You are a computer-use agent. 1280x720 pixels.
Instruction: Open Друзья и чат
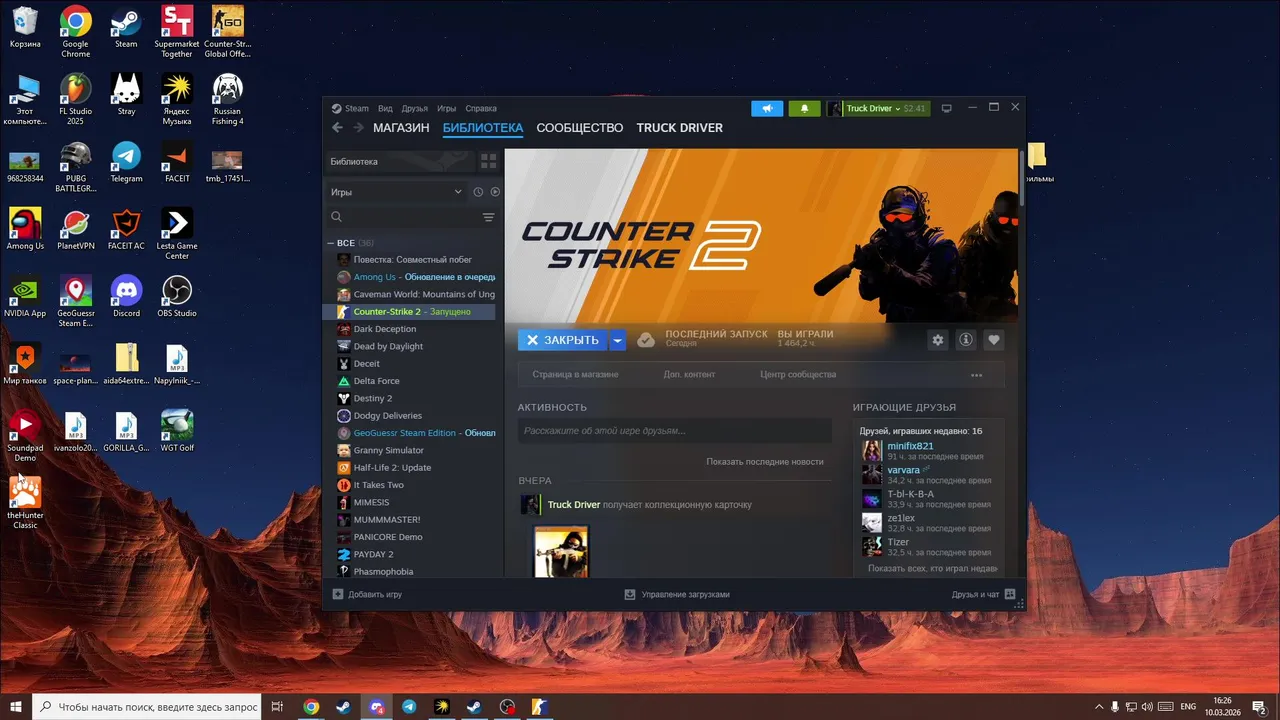click(x=983, y=594)
